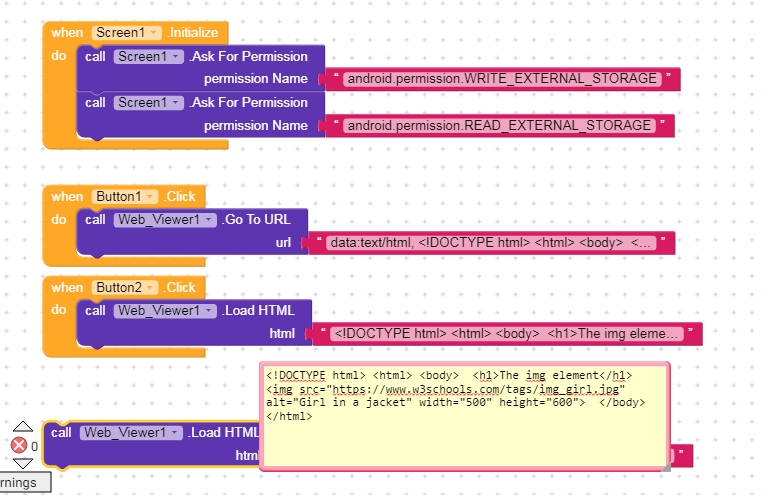Viewport: 768px width, 495px height.
Task: Click the 'permission Name' label of WRITE permission
Action: pos(256,79)
